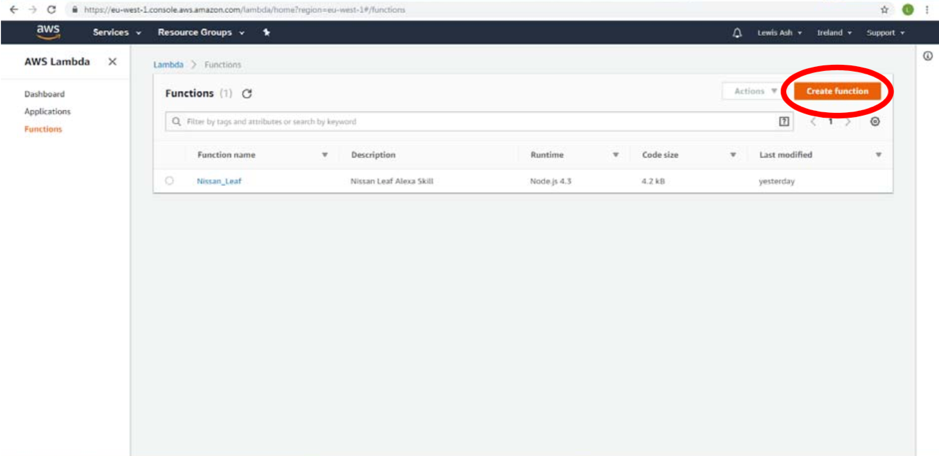Sort by Last modified column arrow
This screenshot has width=939, height=456.
[x=879, y=155]
